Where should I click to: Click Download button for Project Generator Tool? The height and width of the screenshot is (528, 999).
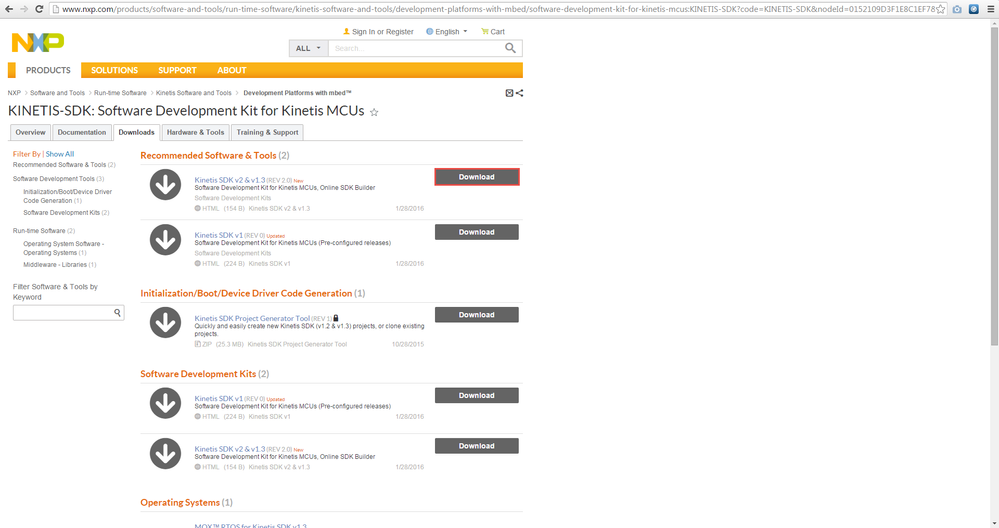(477, 315)
